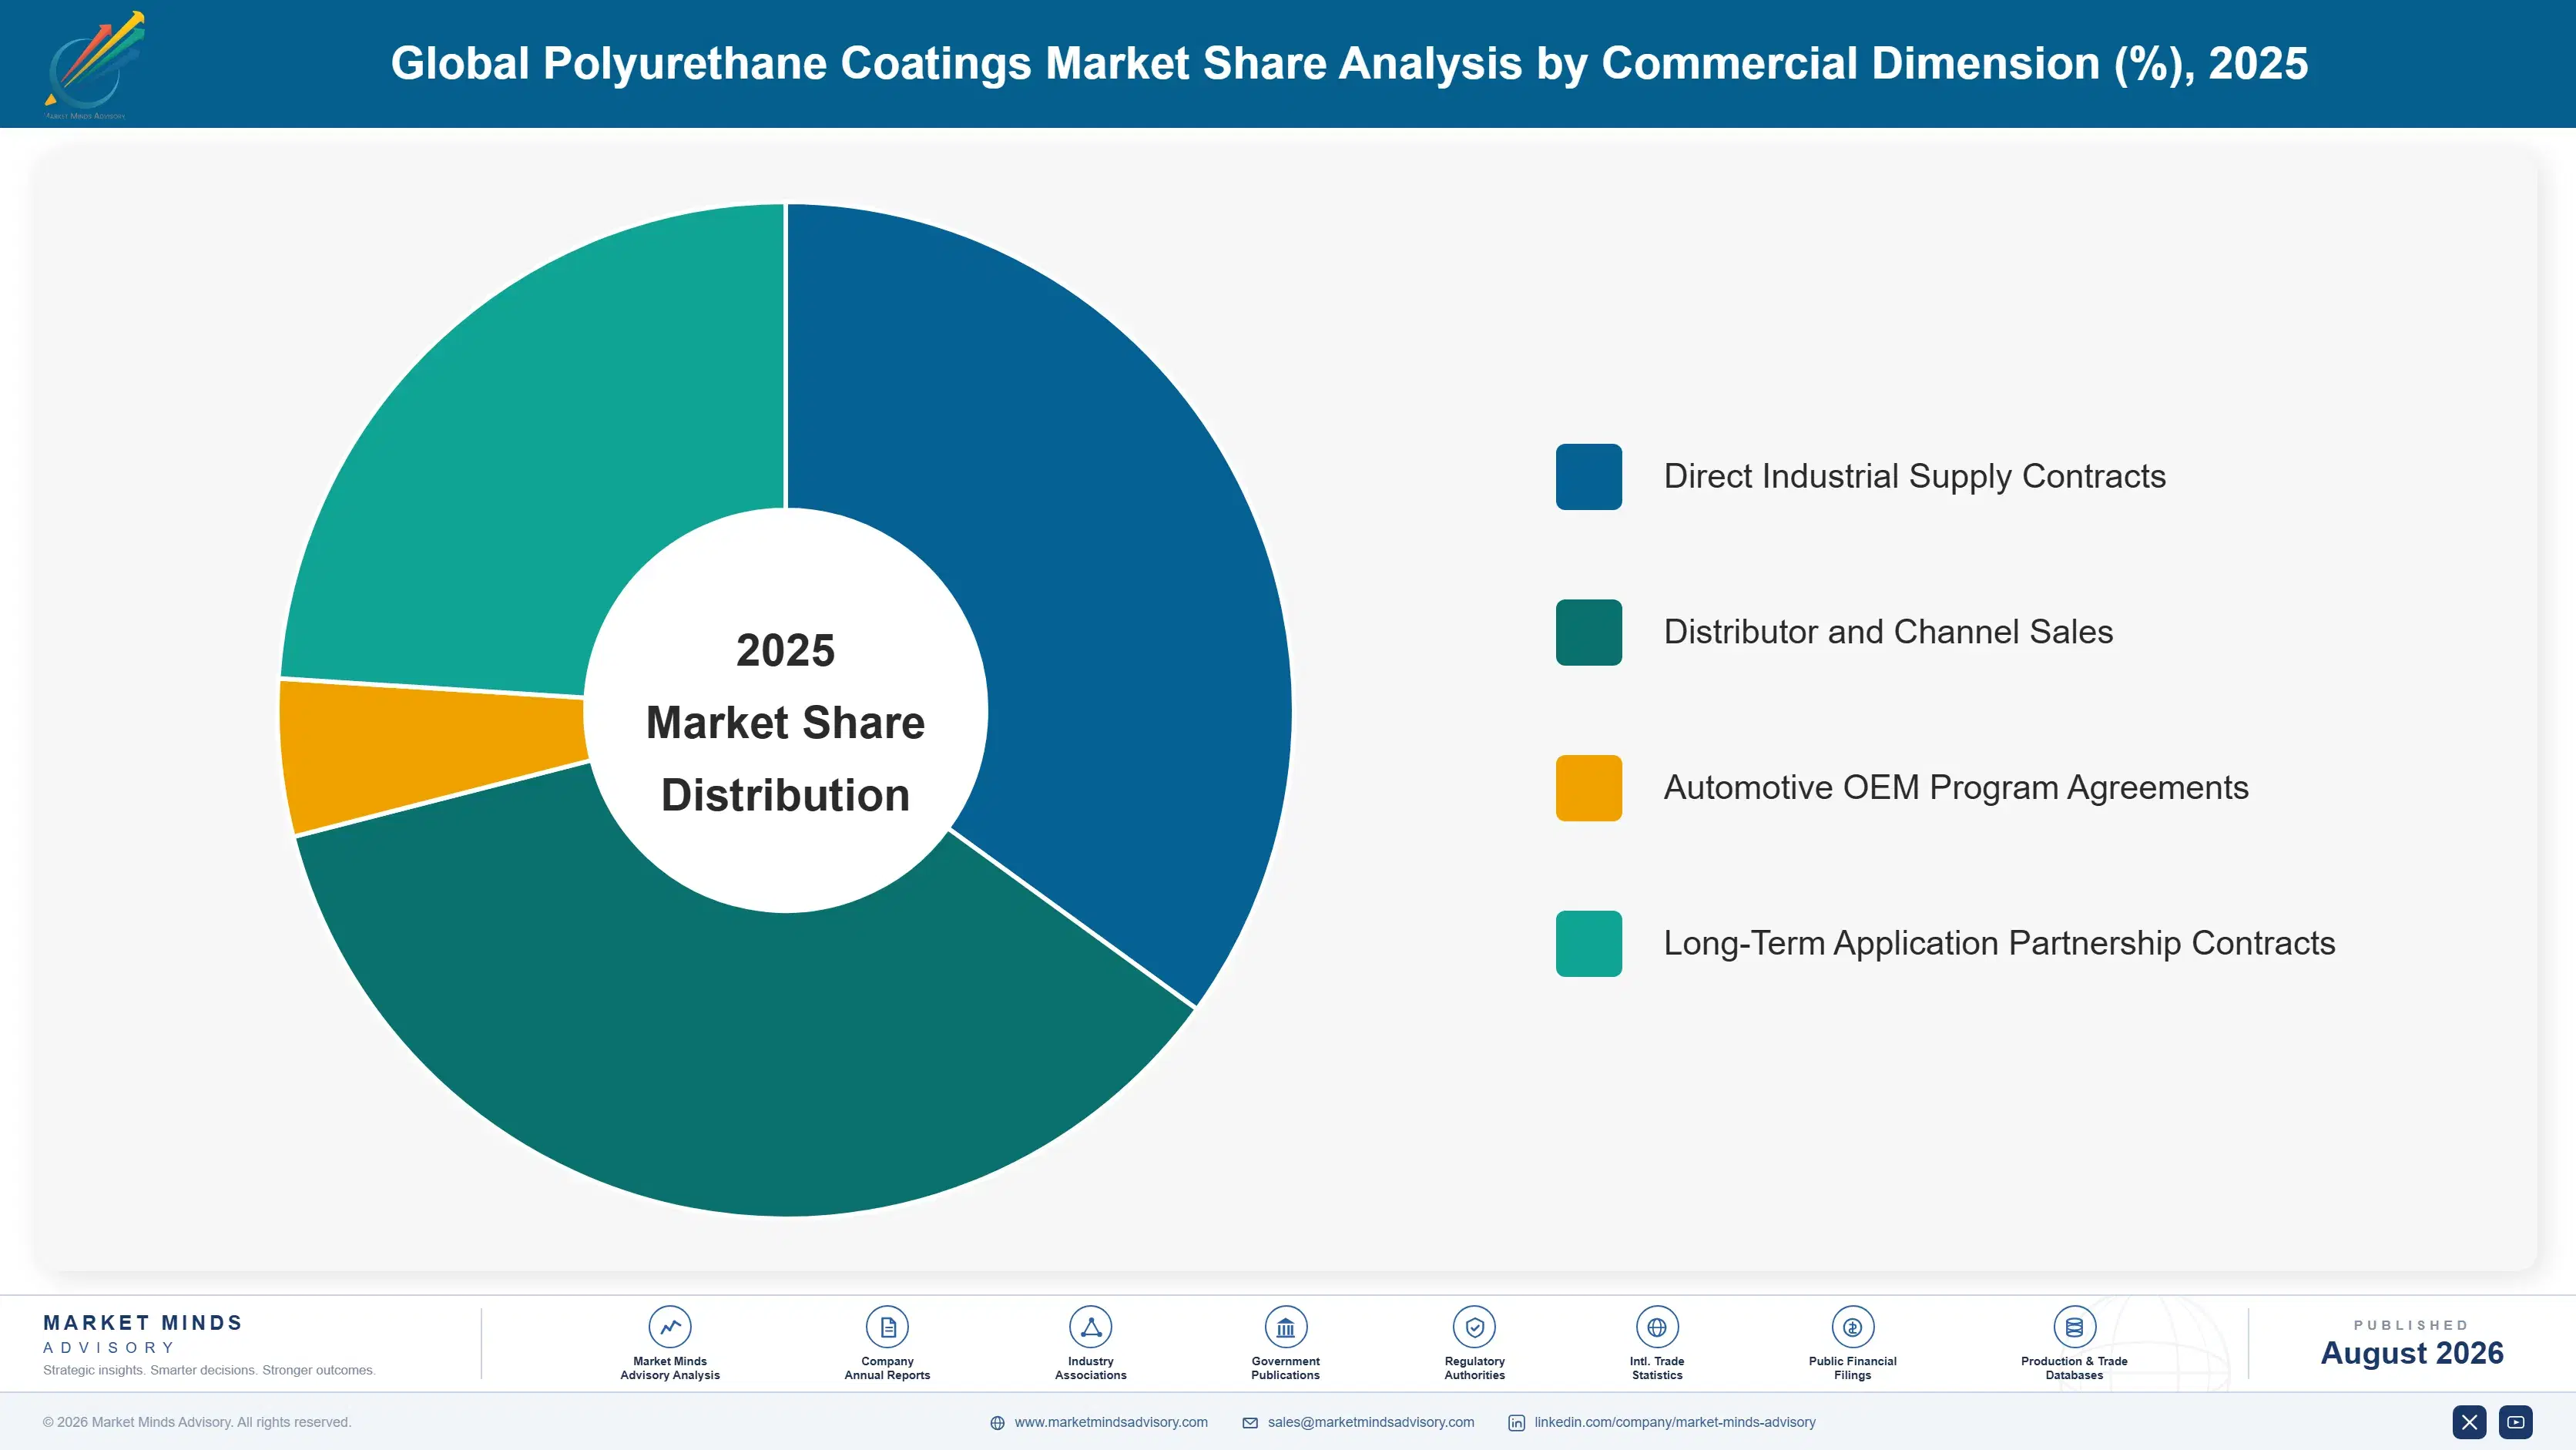2576x1450 pixels.
Task: Click the Government Publications building icon
Action: click(x=1285, y=1327)
